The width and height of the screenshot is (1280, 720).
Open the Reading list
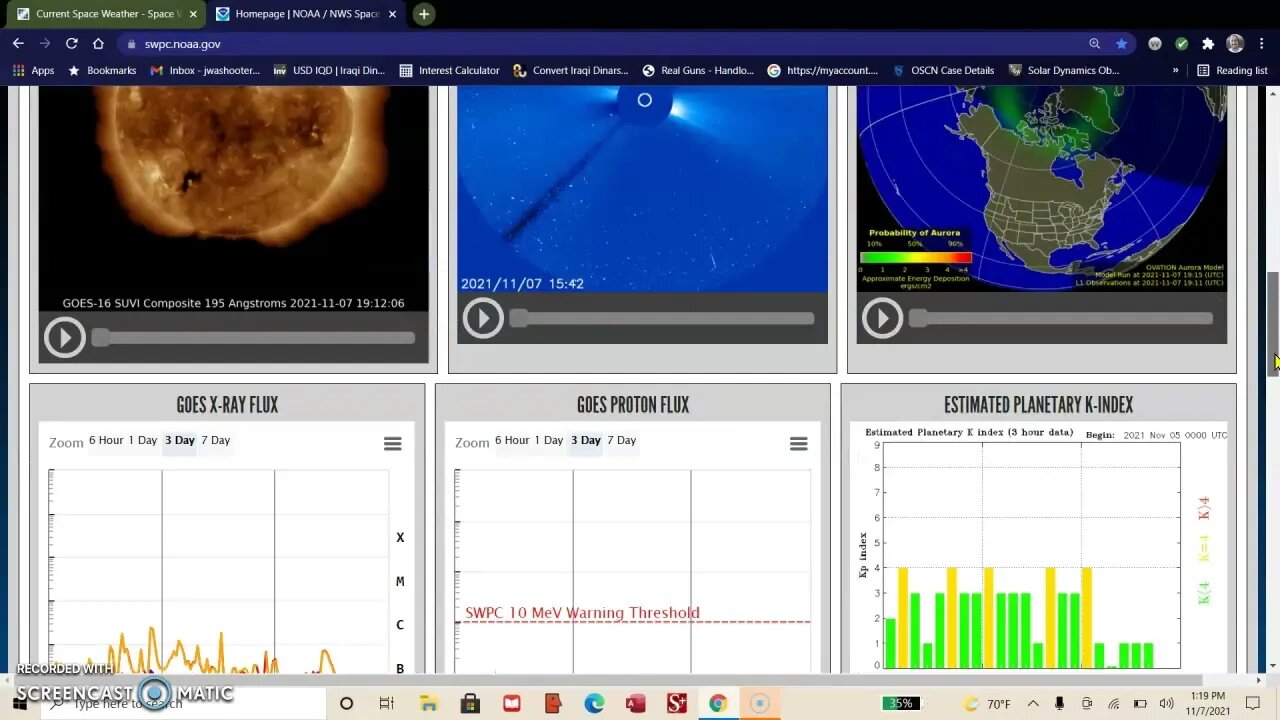coord(1232,71)
